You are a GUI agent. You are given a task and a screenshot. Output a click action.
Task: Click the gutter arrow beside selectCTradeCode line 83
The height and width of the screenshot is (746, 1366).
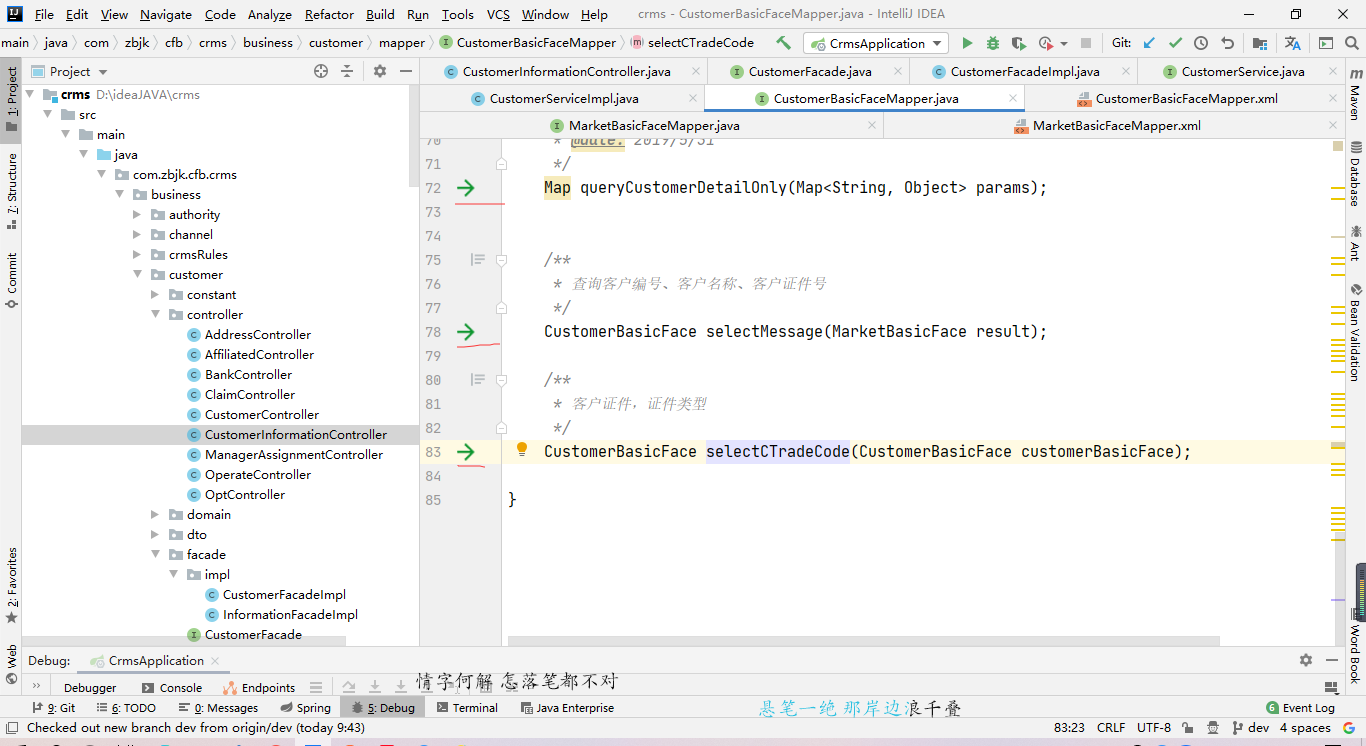[x=466, y=452]
